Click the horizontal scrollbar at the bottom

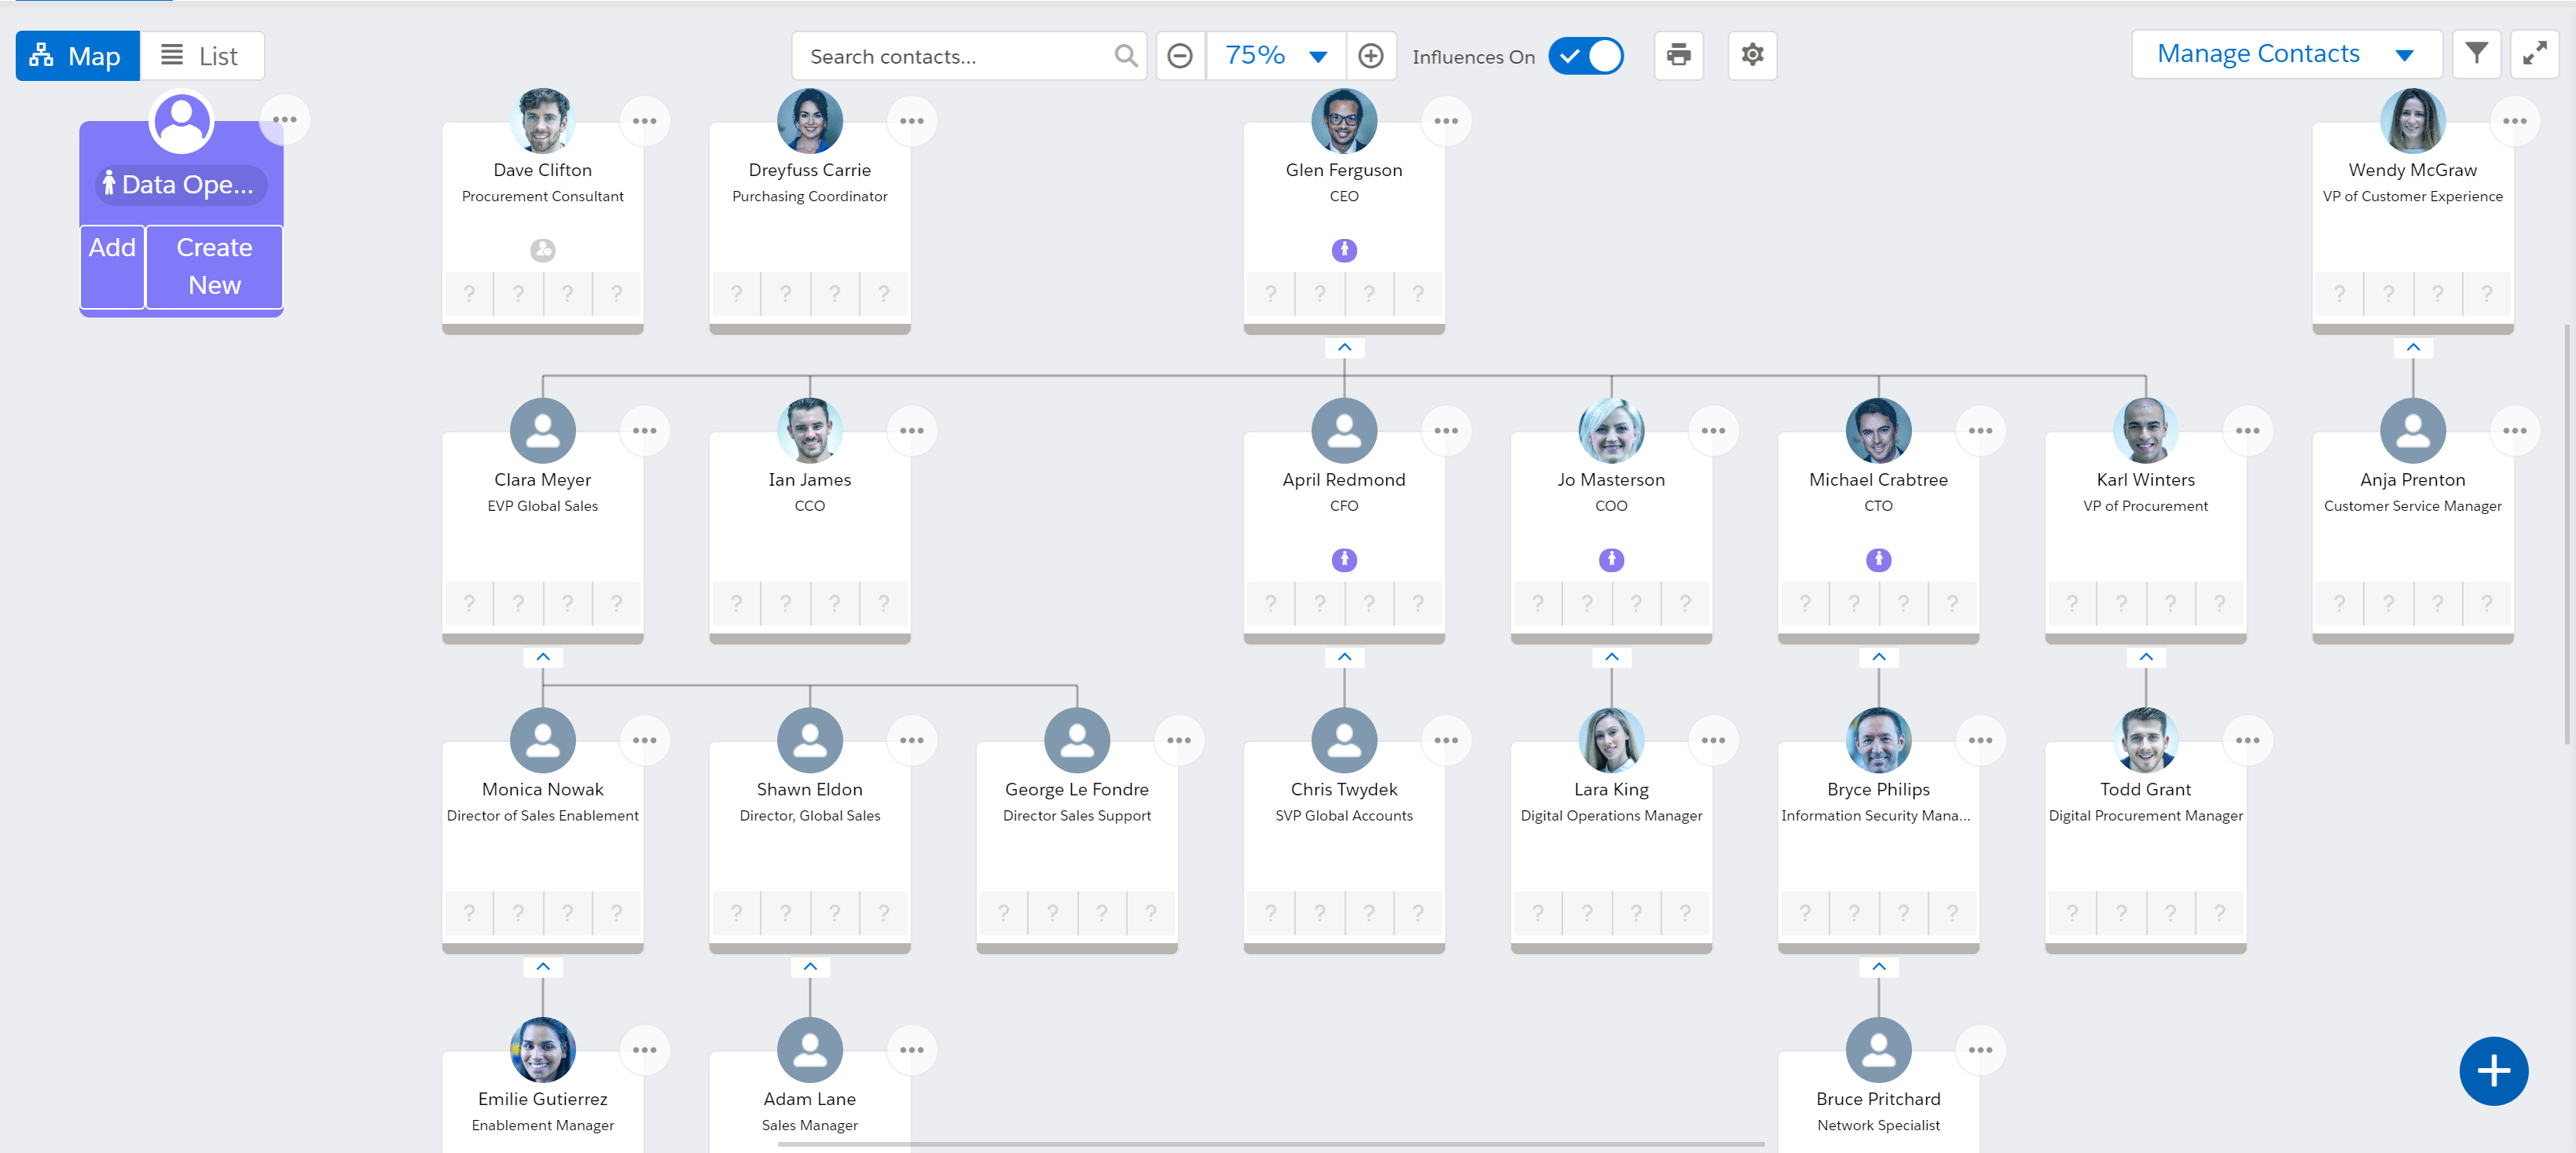(1270, 1144)
